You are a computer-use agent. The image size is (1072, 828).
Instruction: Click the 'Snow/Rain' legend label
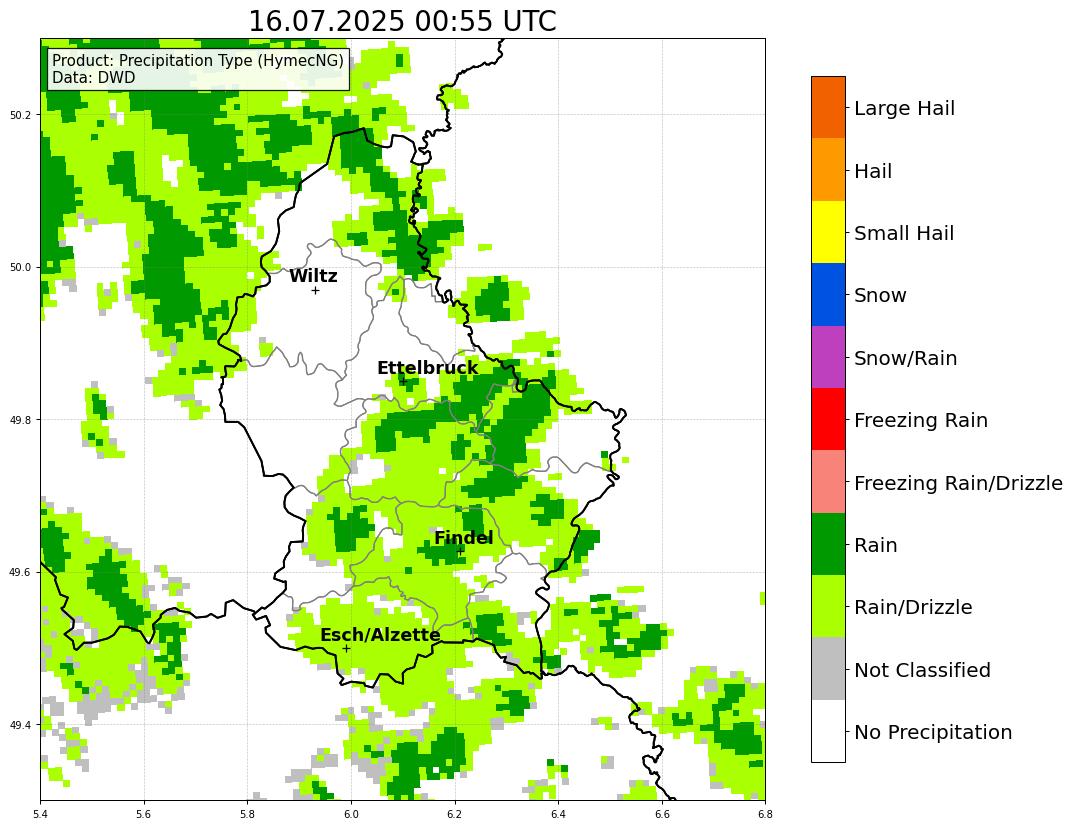[x=905, y=358]
